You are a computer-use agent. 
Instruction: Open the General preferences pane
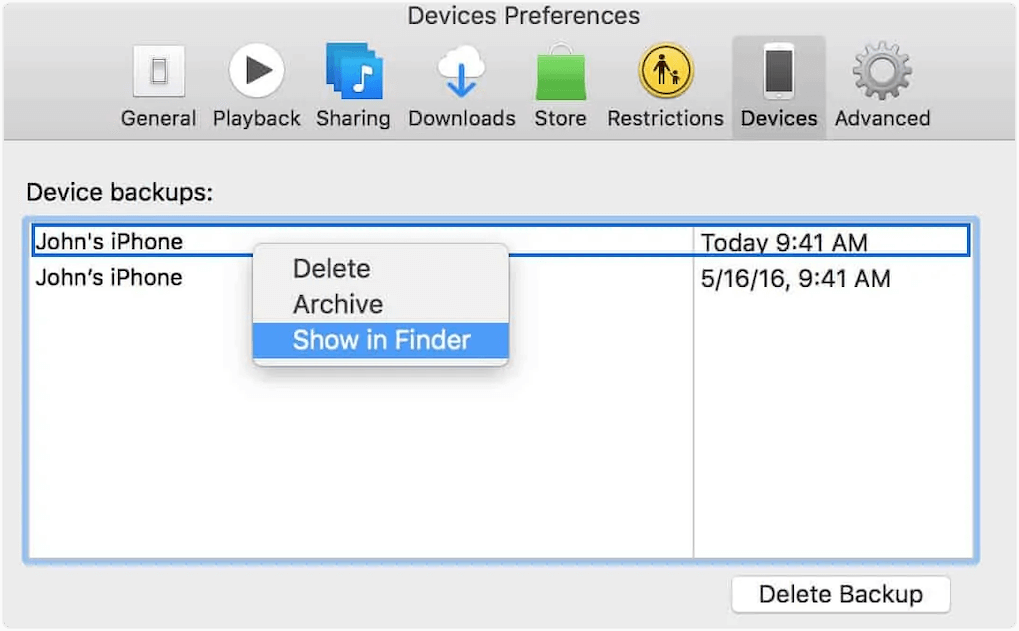[x=159, y=86]
